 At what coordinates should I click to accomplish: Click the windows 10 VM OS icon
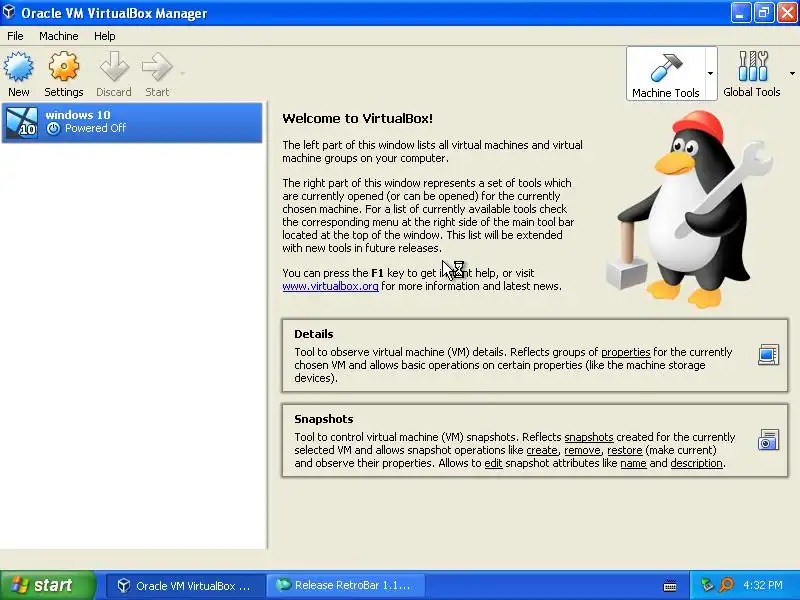click(x=21, y=122)
